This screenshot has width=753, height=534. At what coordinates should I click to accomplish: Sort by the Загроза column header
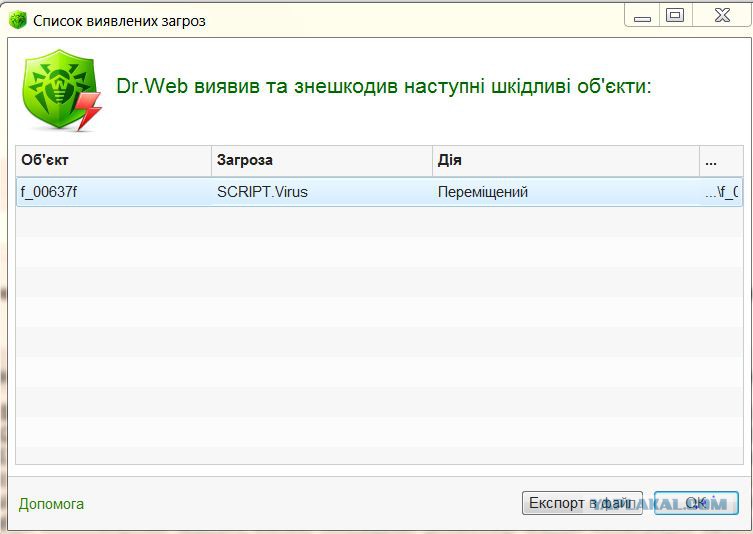pos(322,160)
